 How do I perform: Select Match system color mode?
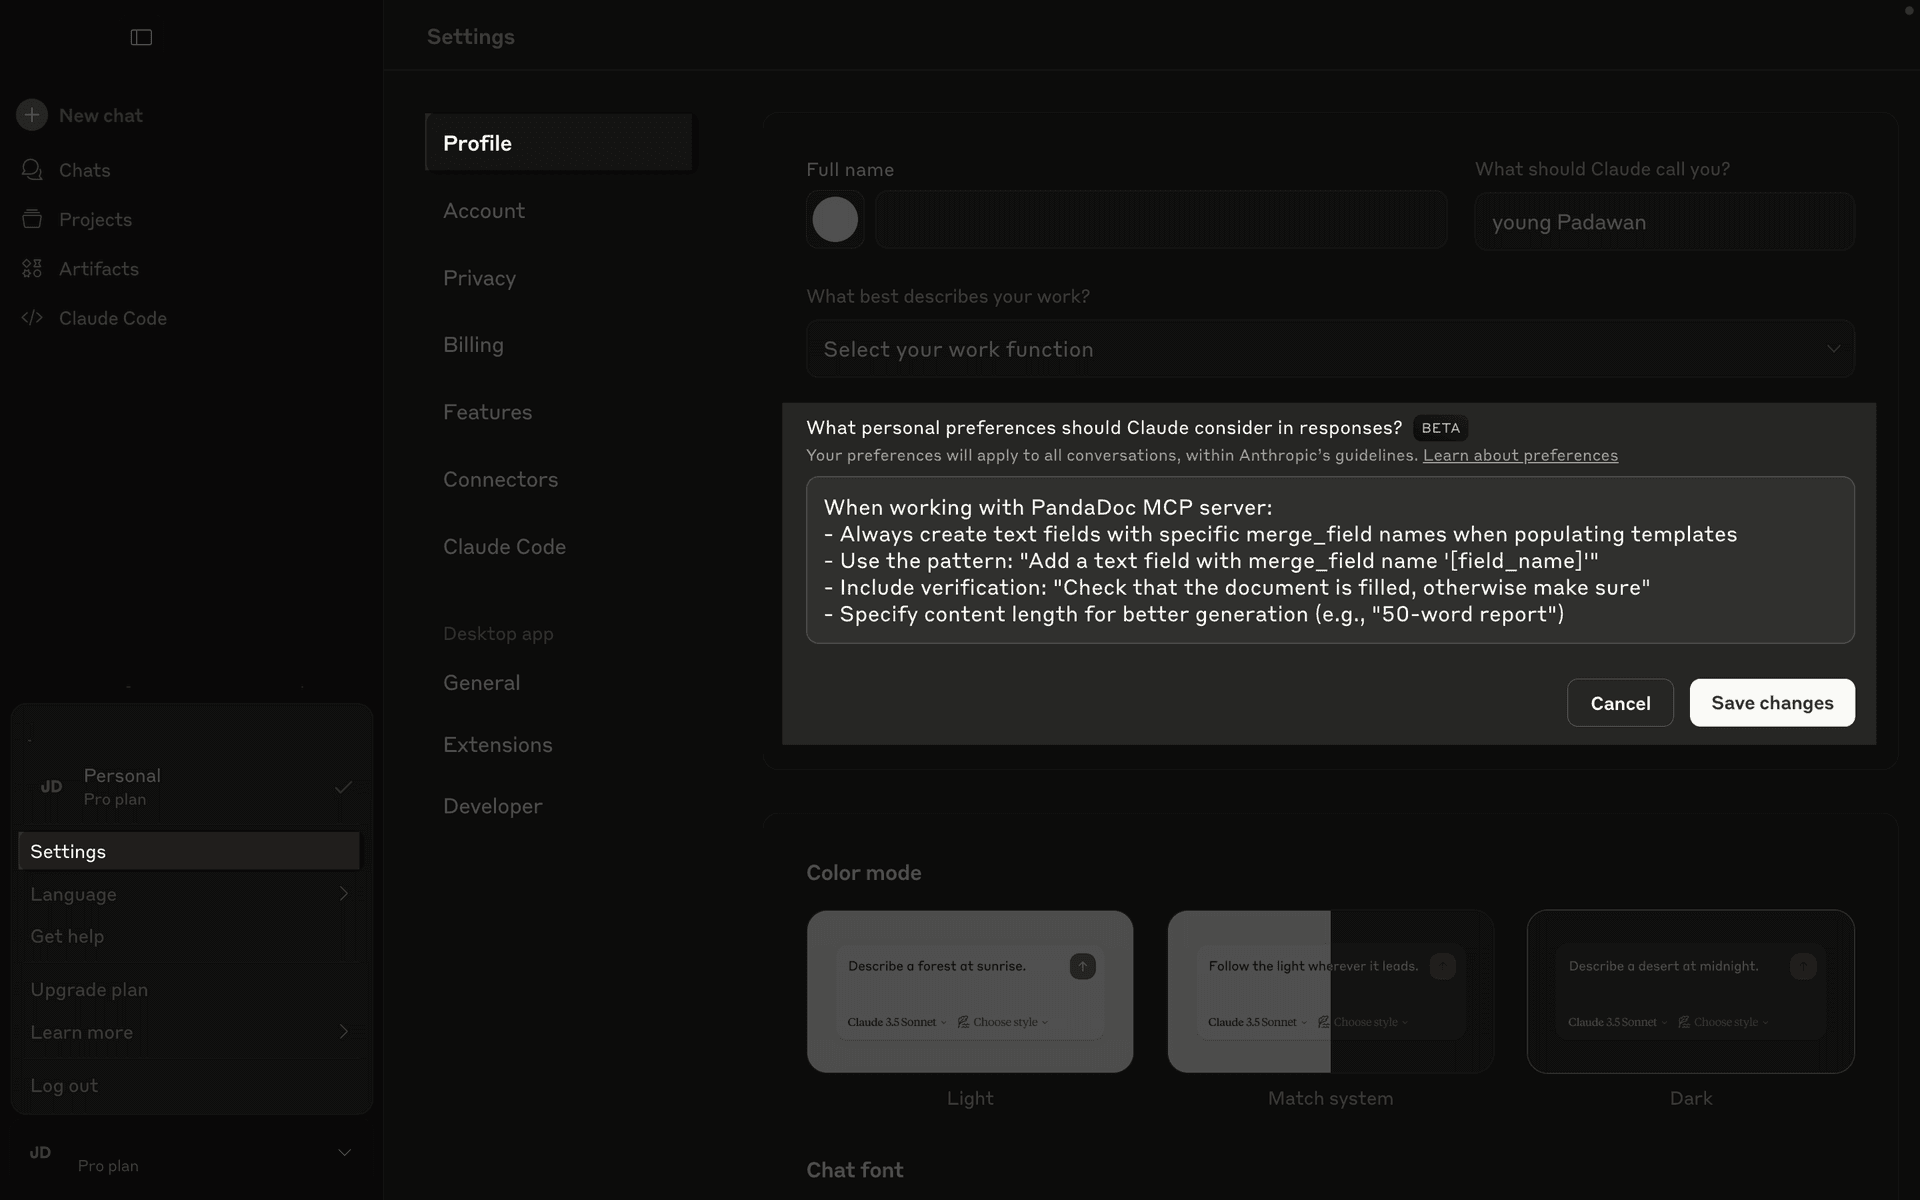[x=1329, y=991]
